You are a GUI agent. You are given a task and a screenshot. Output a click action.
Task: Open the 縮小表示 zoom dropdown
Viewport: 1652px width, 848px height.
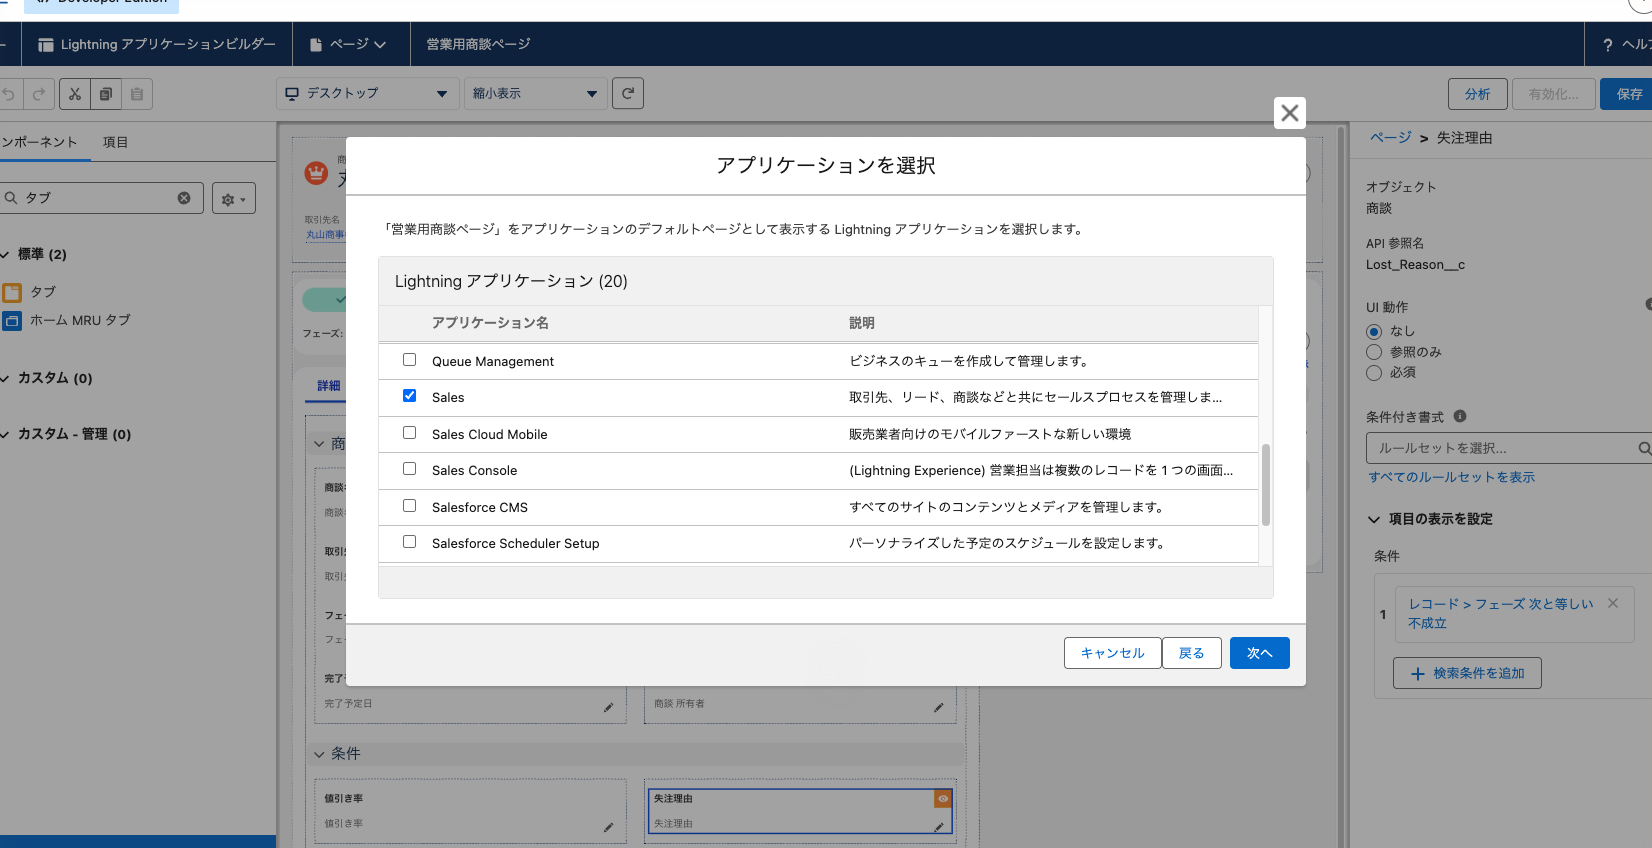[x=535, y=93]
